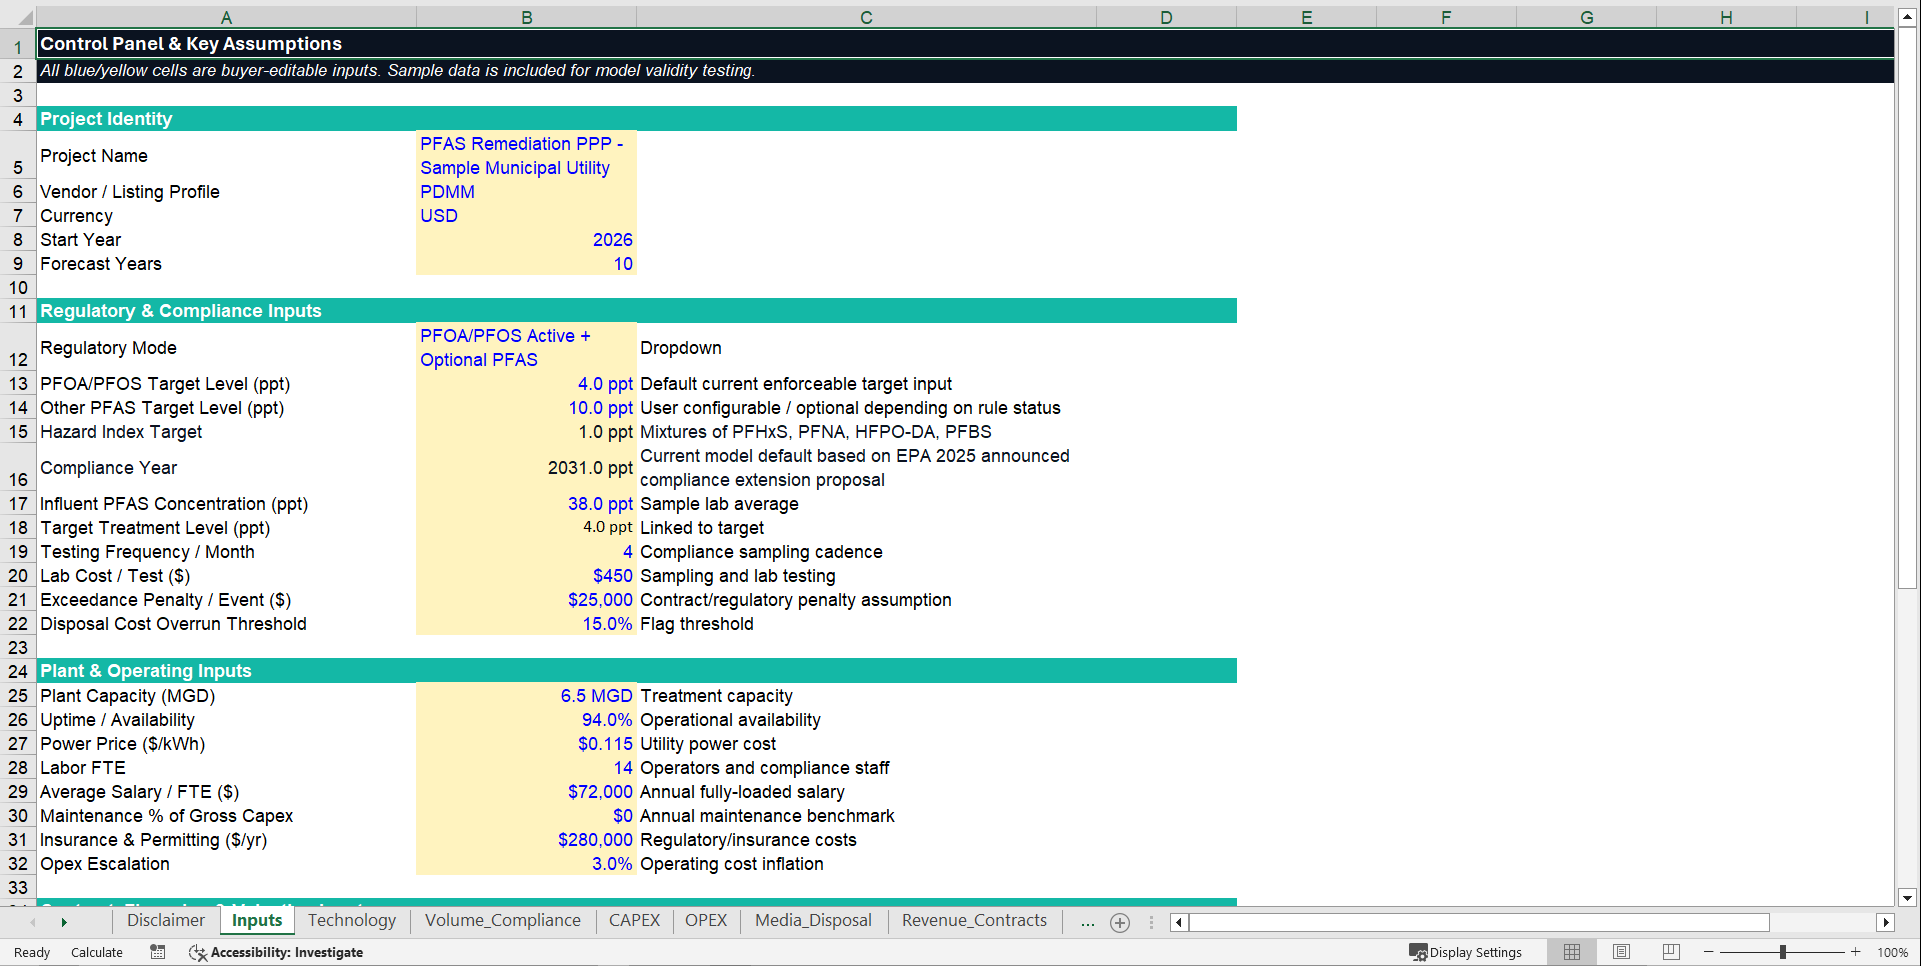Image resolution: width=1921 pixels, height=966 pixels.
Task: Click the horizontal scroll right arrow
Action: pyautogui.click(x=1886, y=922)
